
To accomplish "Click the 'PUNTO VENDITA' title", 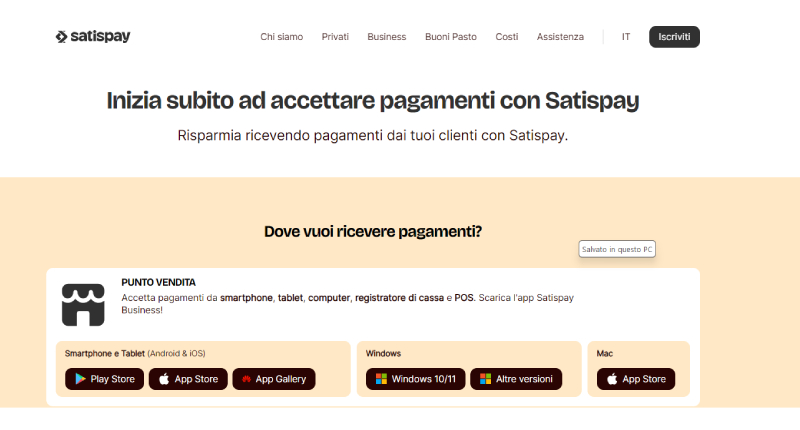I will (x=159, y=282).
